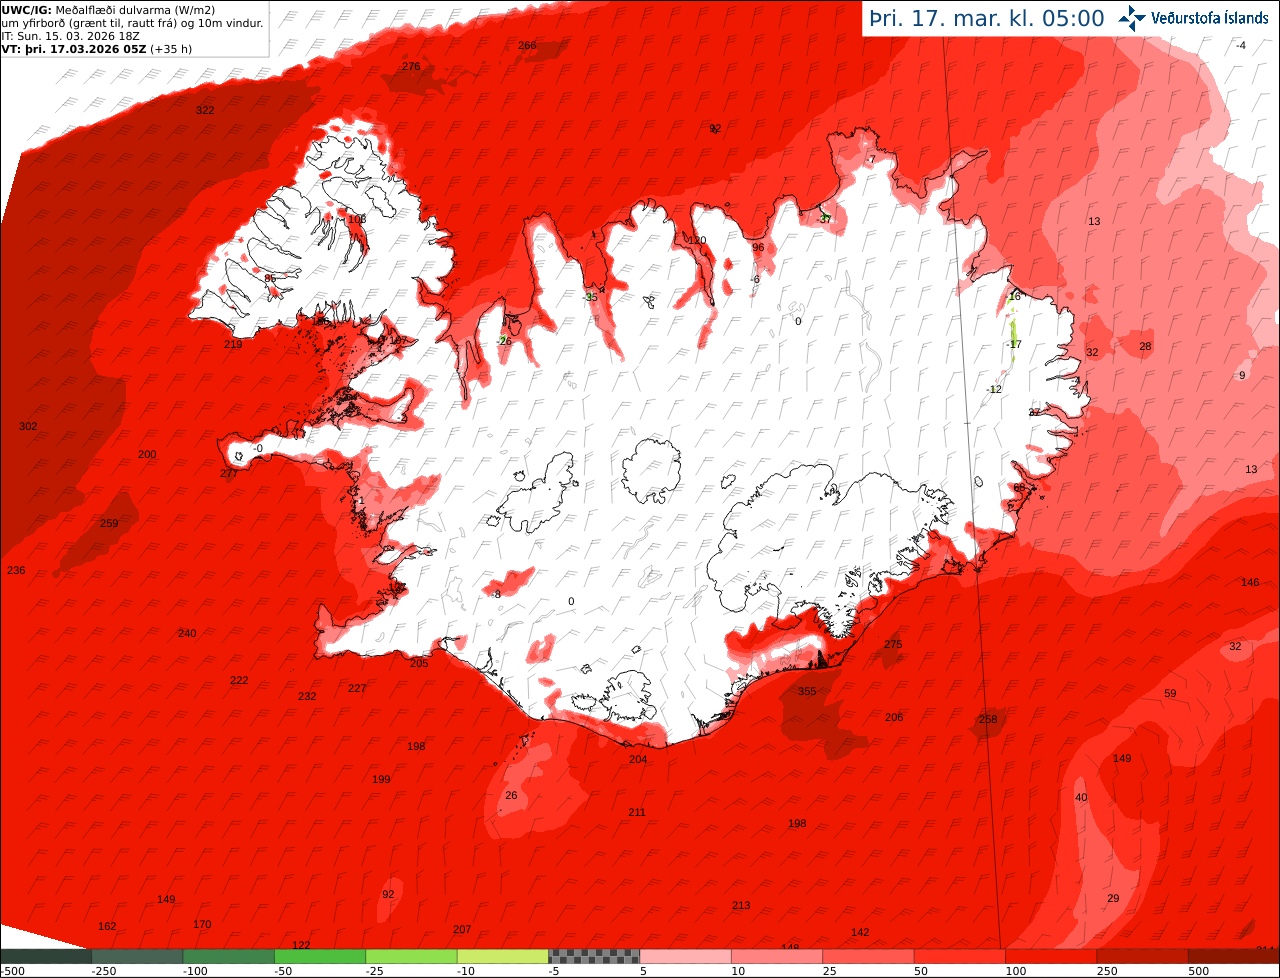Click the 29 flux value on the map
This screenshot has height=978, width=1280.
click(1113, 898)
